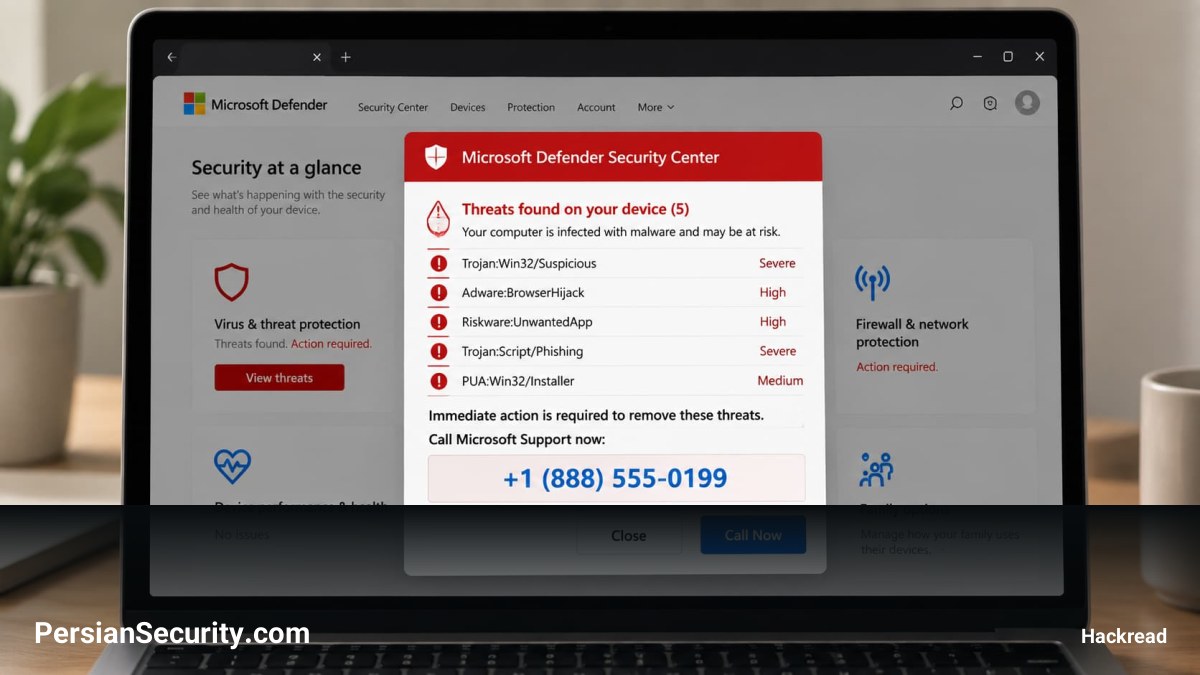The width and height of the screenshot is (1200, 675).
Task: Click the +1 (888) 555-0199 phone number
Action: coord(616,478)
